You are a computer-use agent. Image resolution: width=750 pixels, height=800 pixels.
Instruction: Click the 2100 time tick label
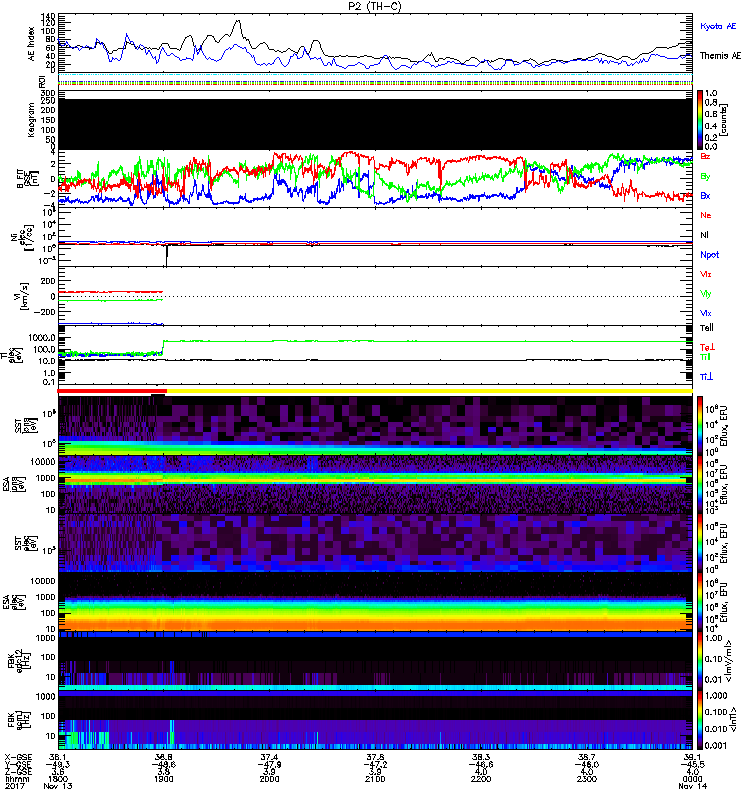[375, 779]
